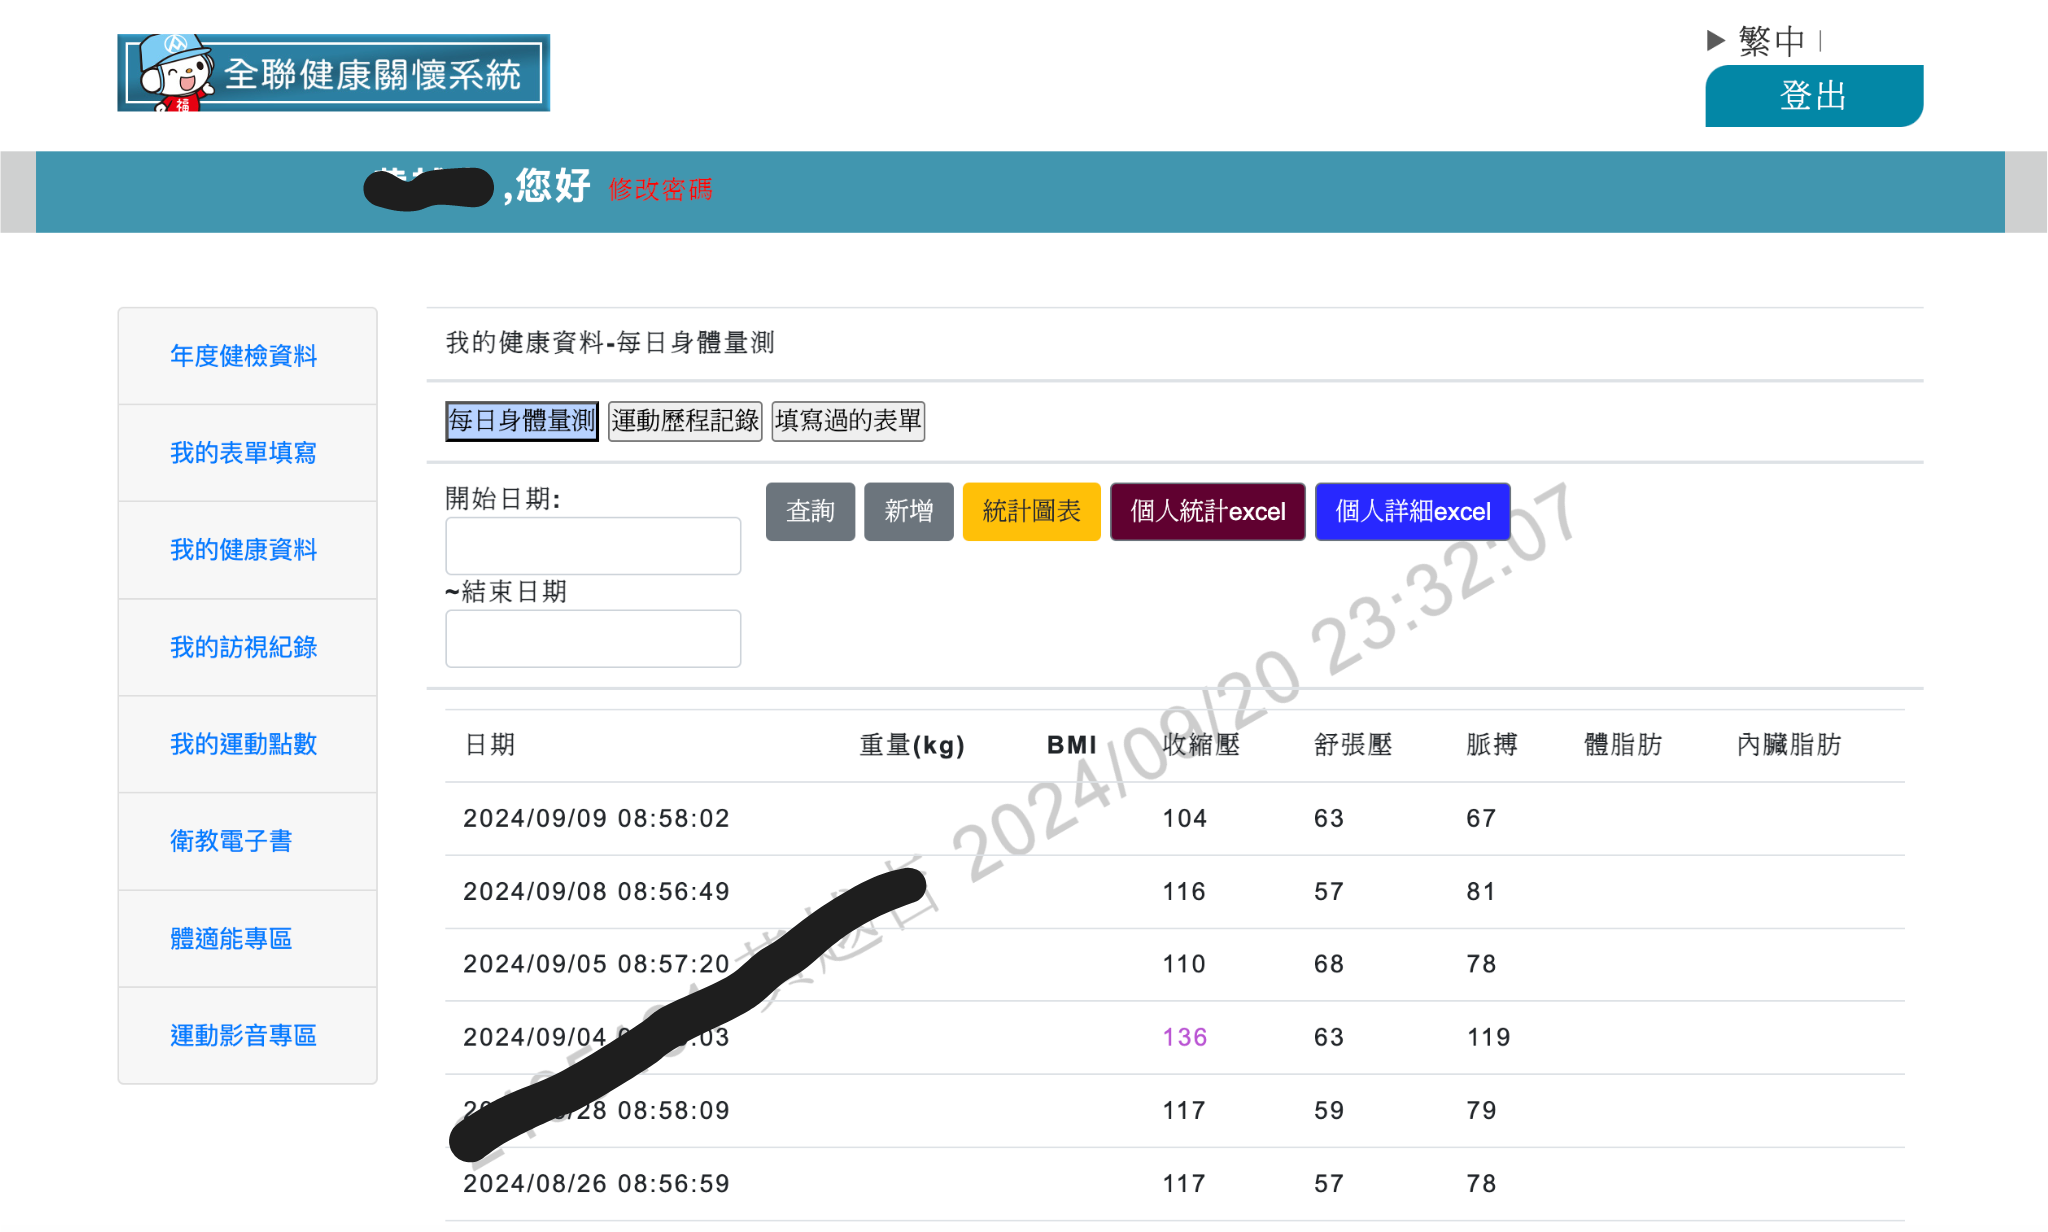Select the 繁中 language option
Viewport: 2048px width, 1232px height.
point(1771,40)
